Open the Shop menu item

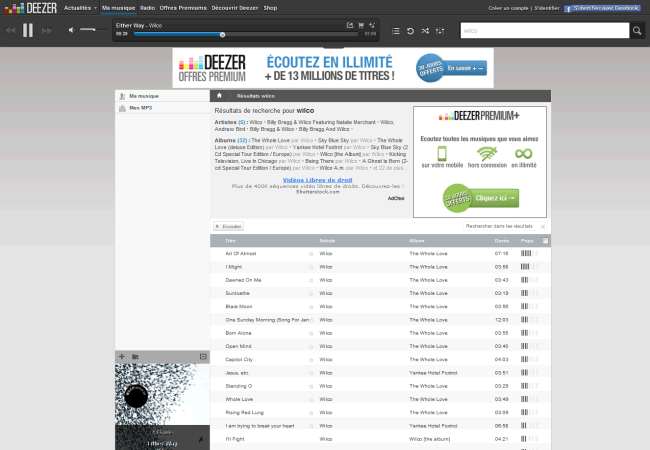270,8
